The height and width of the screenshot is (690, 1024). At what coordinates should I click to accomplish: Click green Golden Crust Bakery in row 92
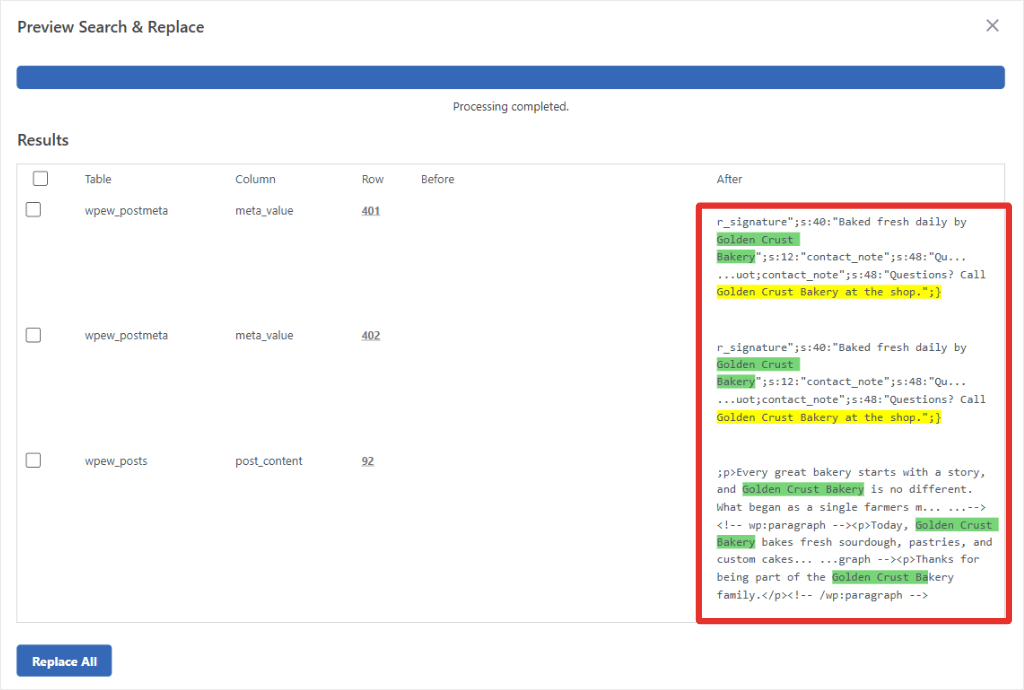tap(803, 489)
